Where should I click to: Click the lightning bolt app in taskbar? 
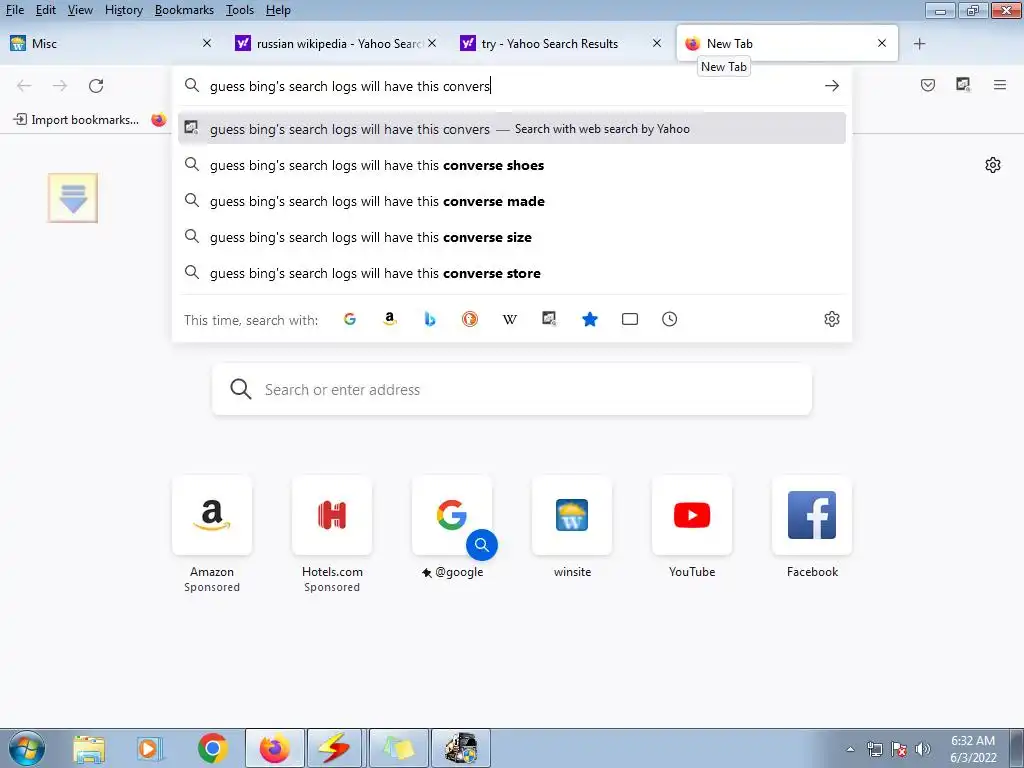pyautogui.click(x=334, y=748)
